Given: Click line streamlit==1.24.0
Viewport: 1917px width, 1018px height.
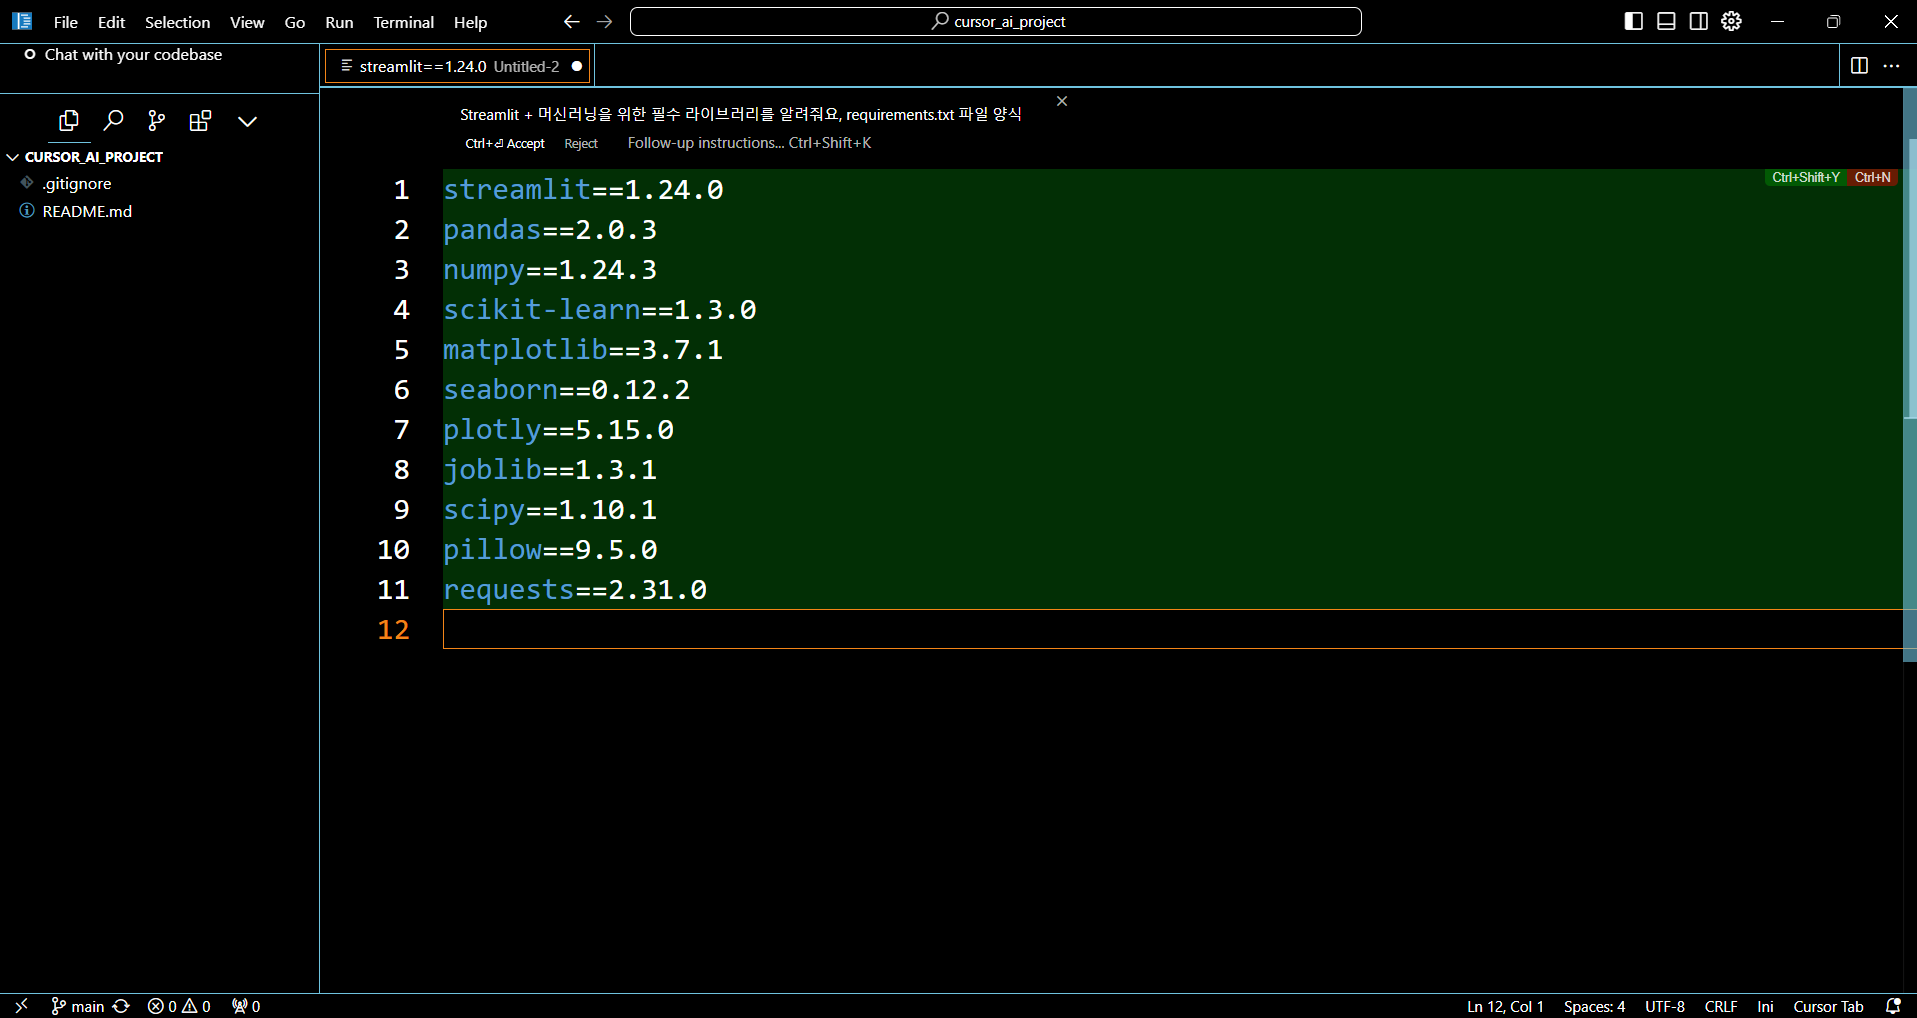Looking at the screenshot, I should click(x=583, y=189).
